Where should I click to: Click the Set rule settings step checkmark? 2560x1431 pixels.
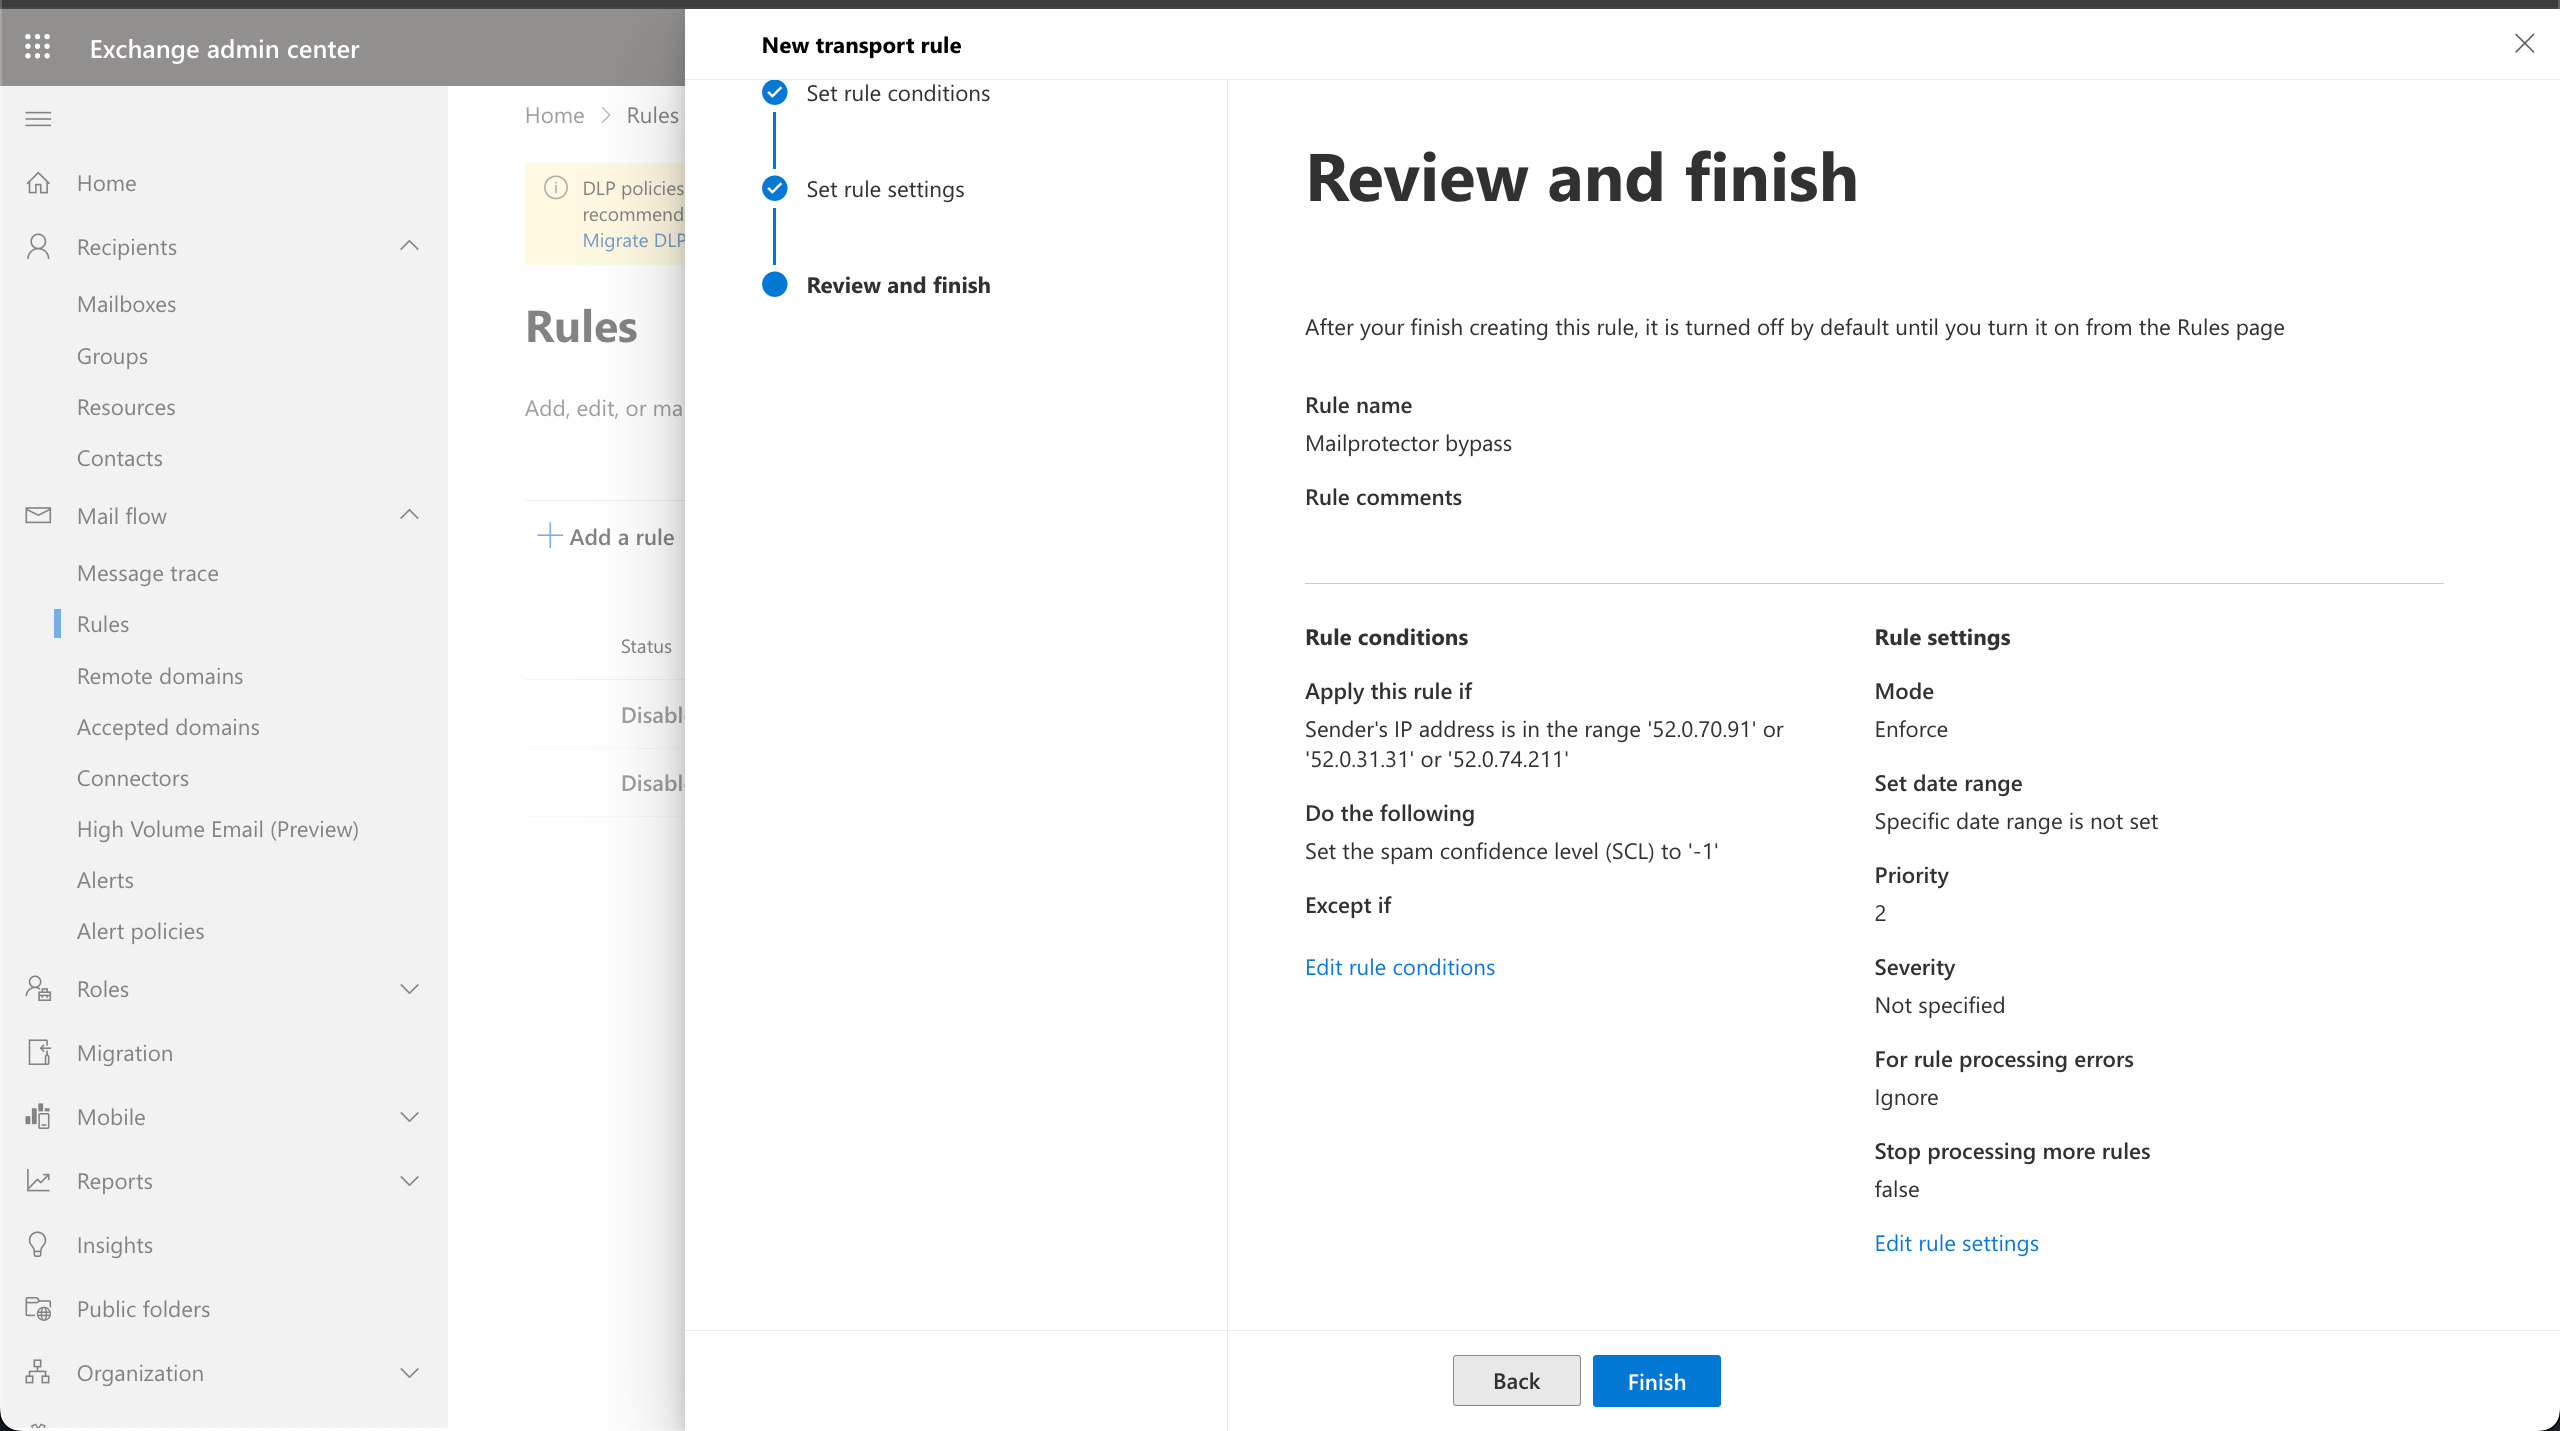point(775,189)
